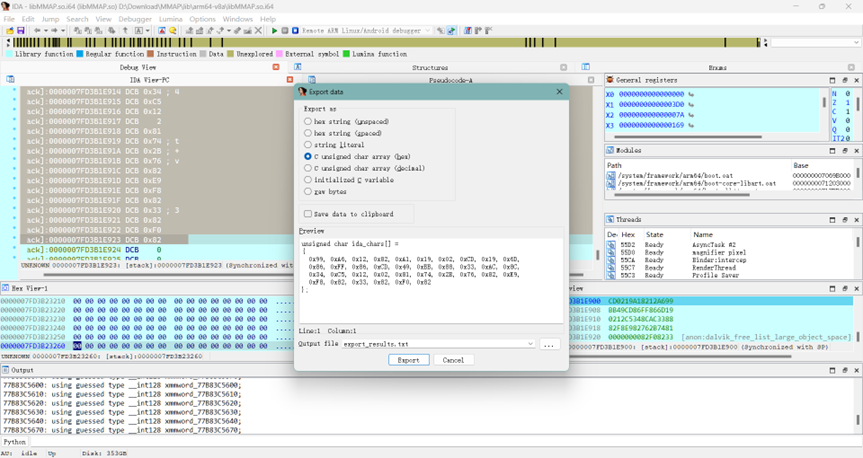The image size is (863, 458).
Task: Sort modules by Path column header
Action: 614,165
